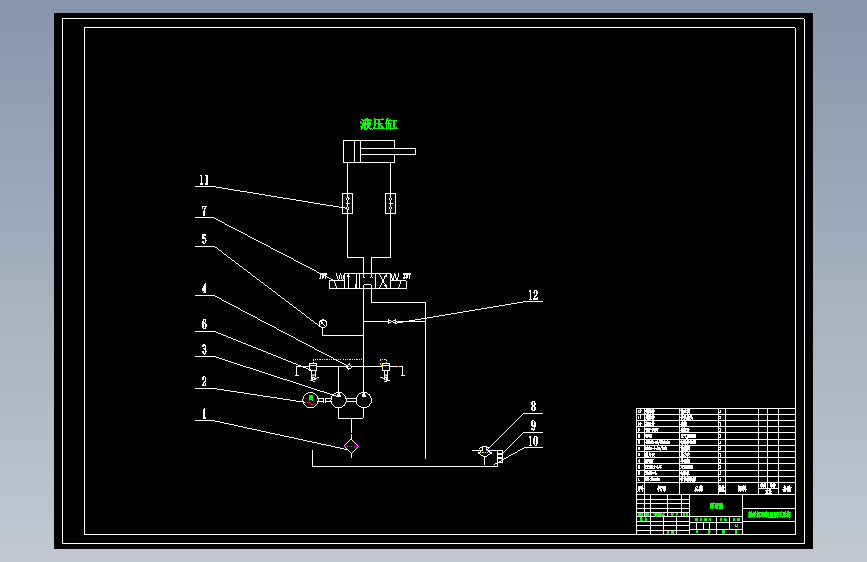This screenshot has height=562, width=867.
Task: Select the throttle valve on the rod-side line
Action: click(x=390, y=203)
